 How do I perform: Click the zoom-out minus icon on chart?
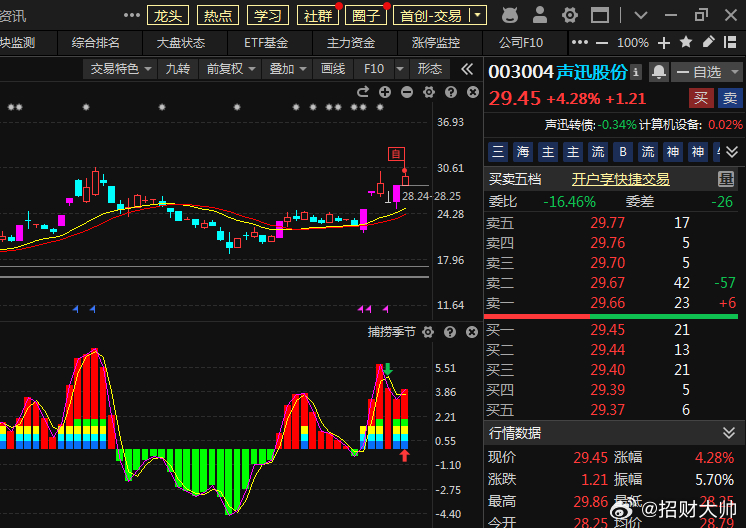pos(407,92)
